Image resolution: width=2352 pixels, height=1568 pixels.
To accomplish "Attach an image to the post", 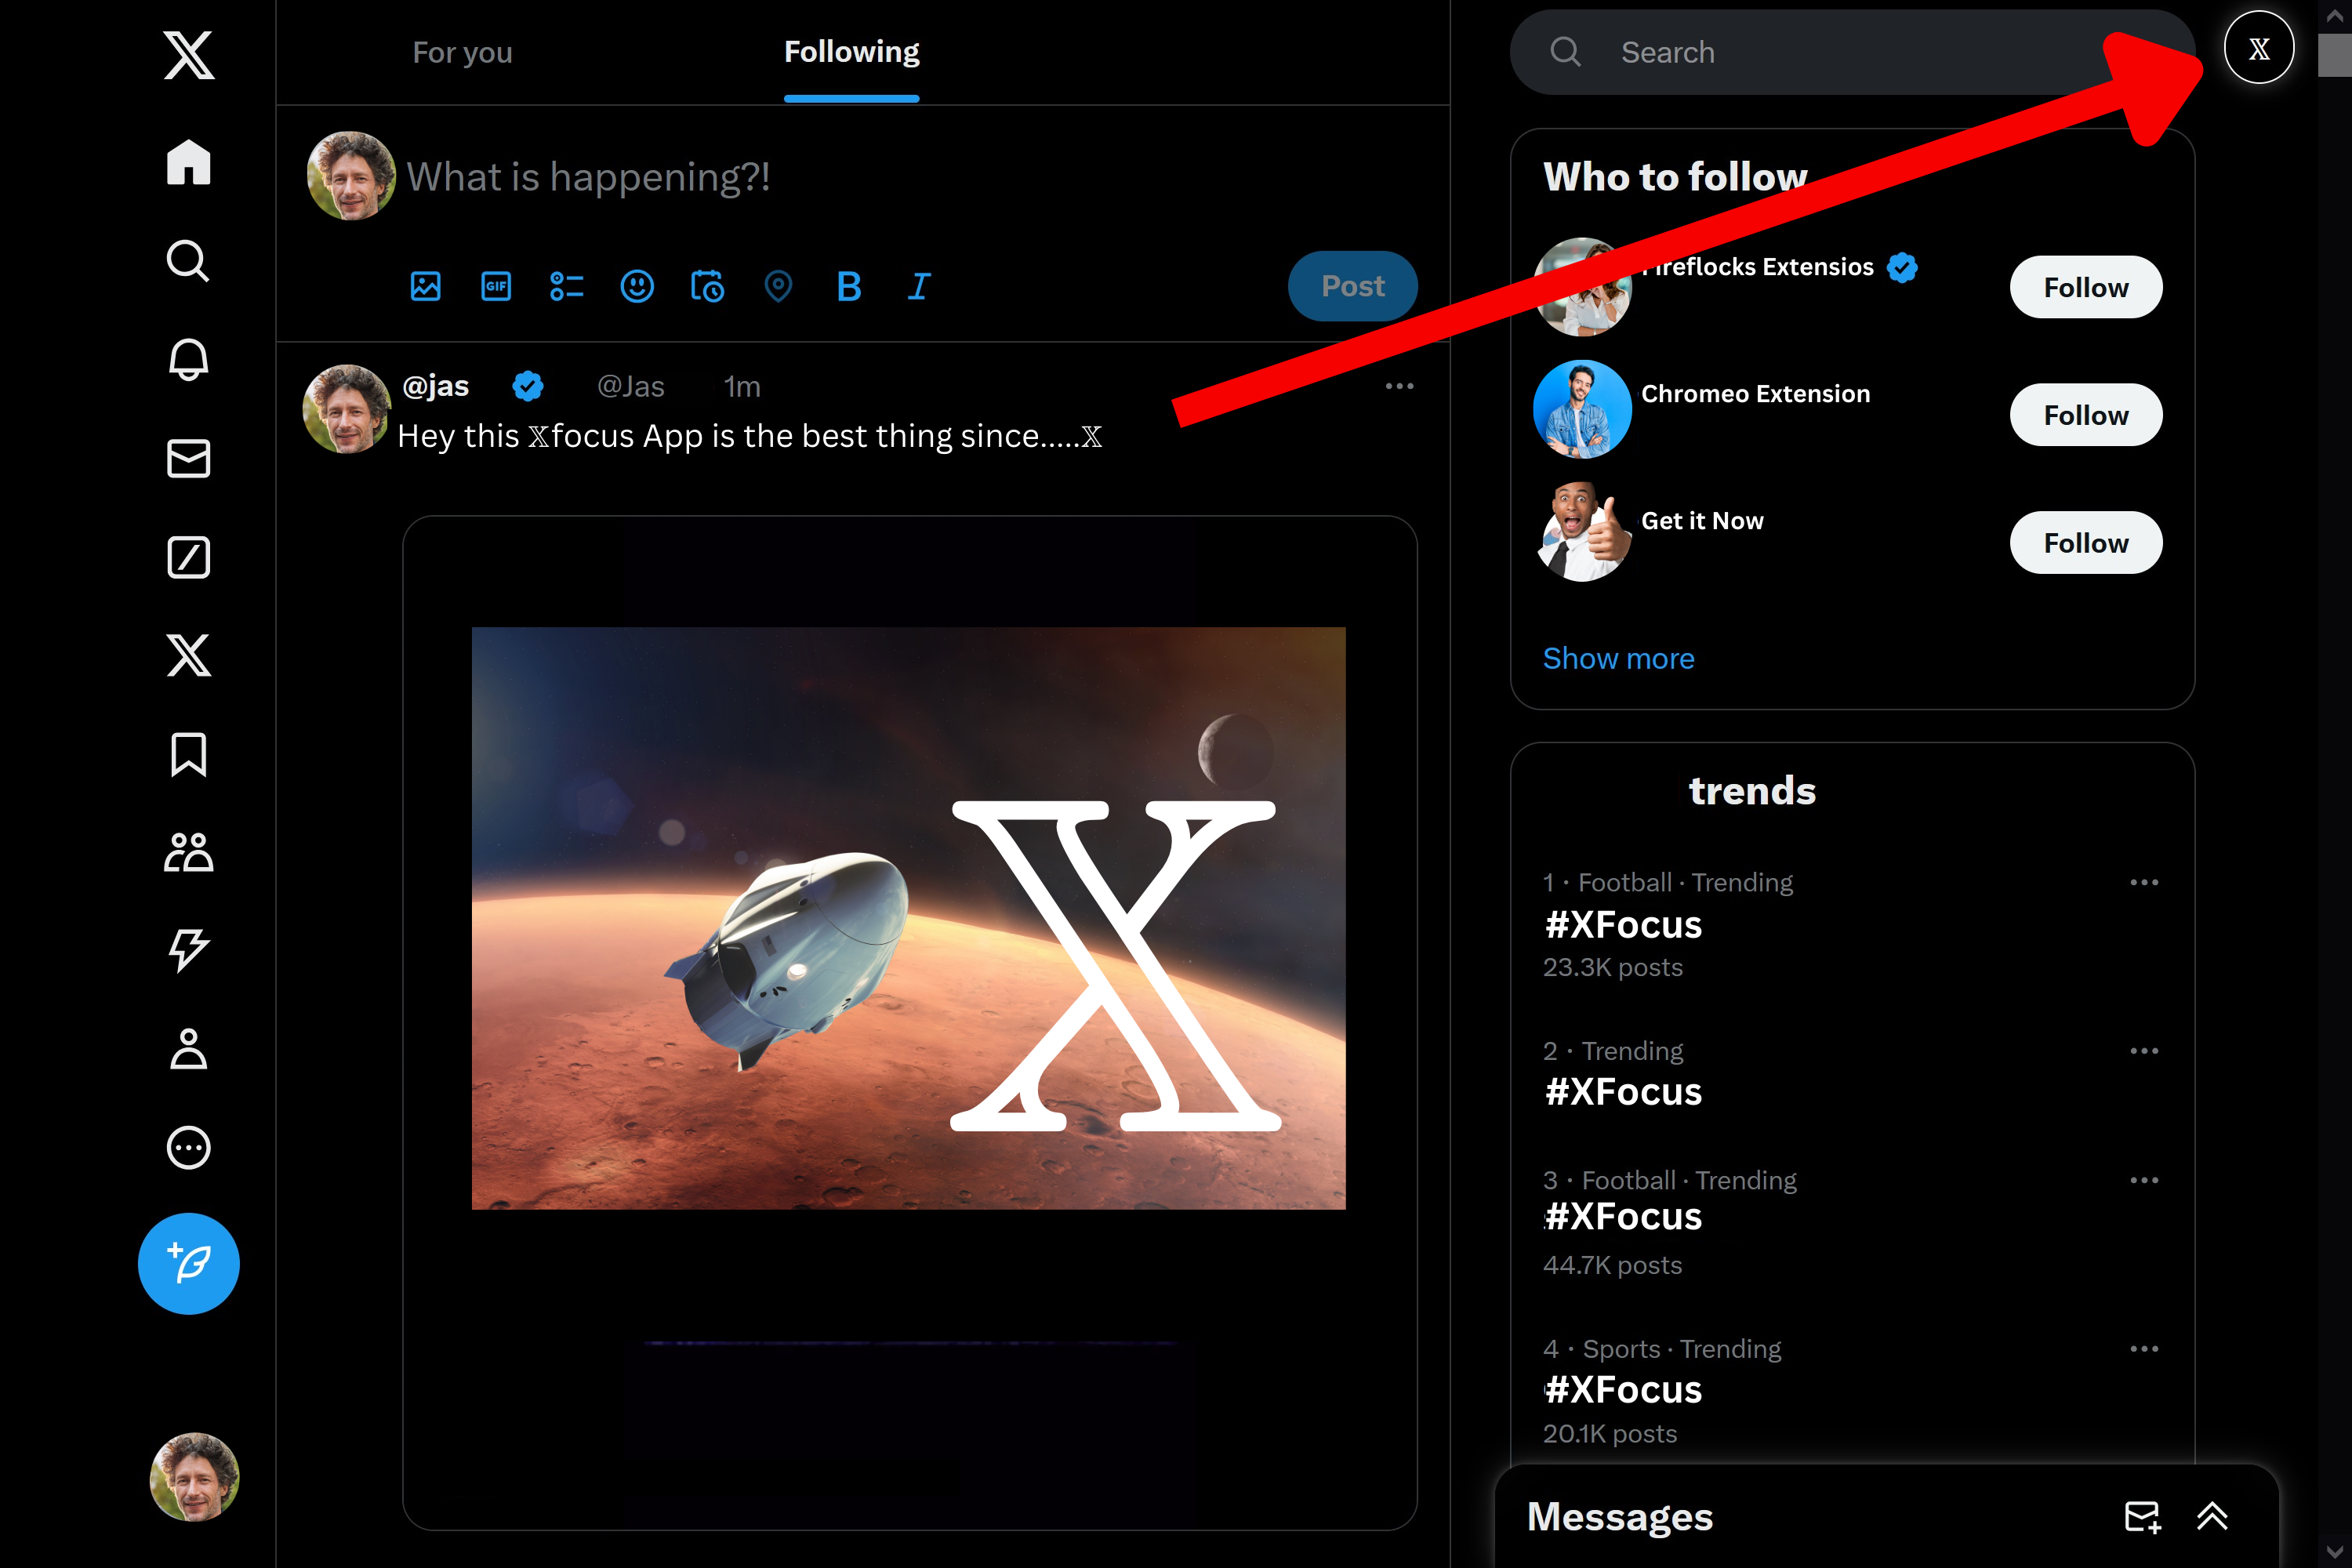I will tap(425, 287).
